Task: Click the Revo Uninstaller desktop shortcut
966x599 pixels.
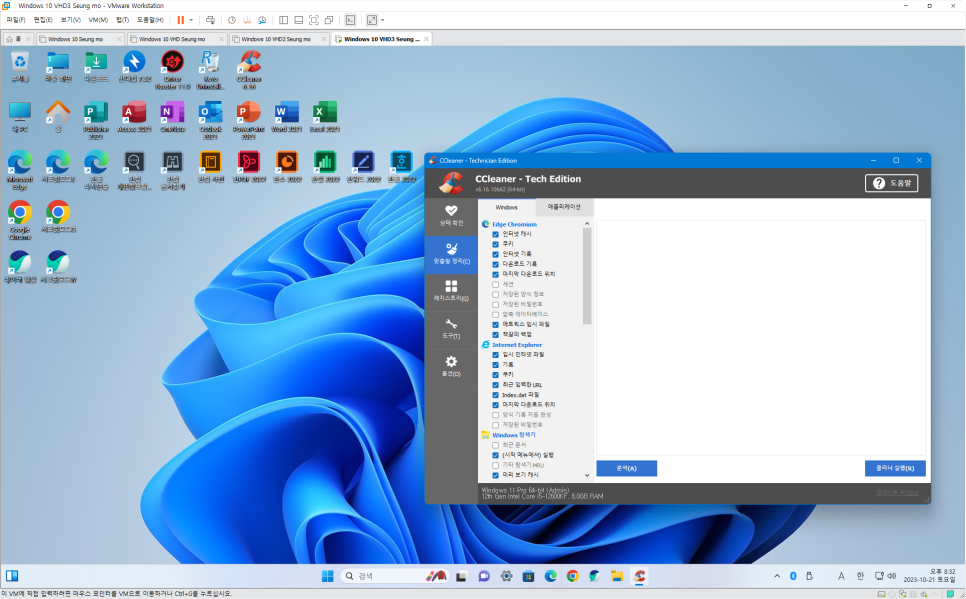Action: coord(210,70)
